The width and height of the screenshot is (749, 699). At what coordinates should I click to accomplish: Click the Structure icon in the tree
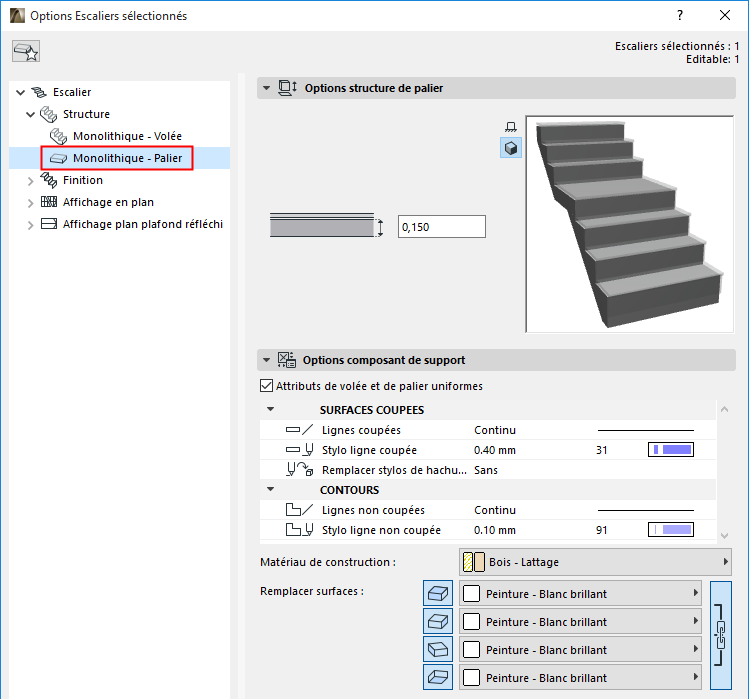(48, 114)
